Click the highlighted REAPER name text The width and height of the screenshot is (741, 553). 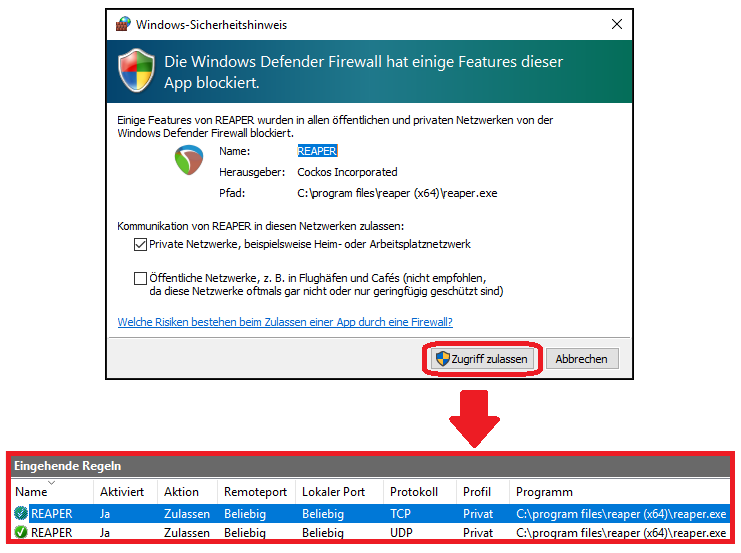click(317, 151)
